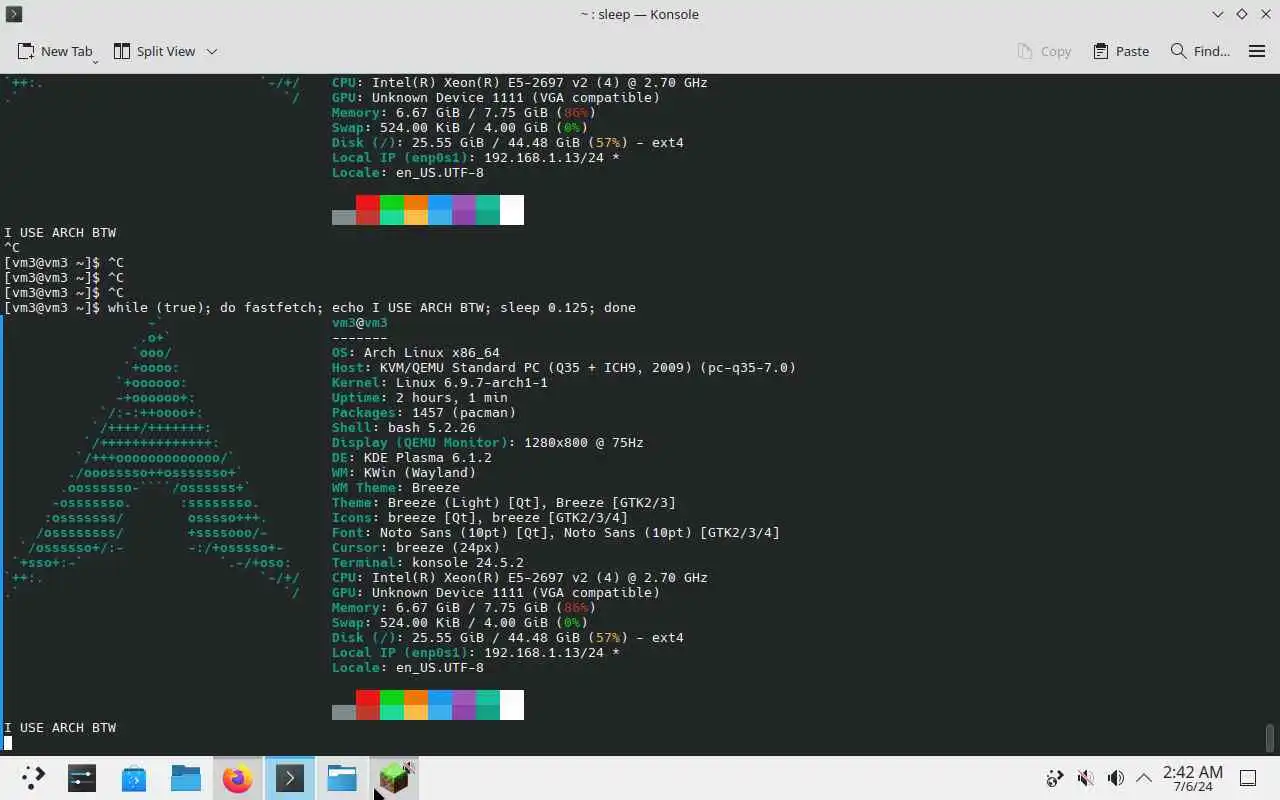Click the 'Icons: breeze [Qt]' line
1280x800 pixels.
tap(480, 517)
